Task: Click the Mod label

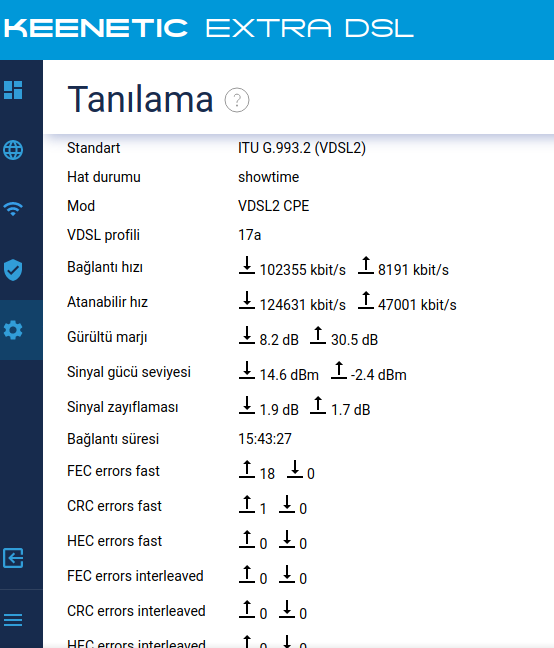Action: pos(81,206)
